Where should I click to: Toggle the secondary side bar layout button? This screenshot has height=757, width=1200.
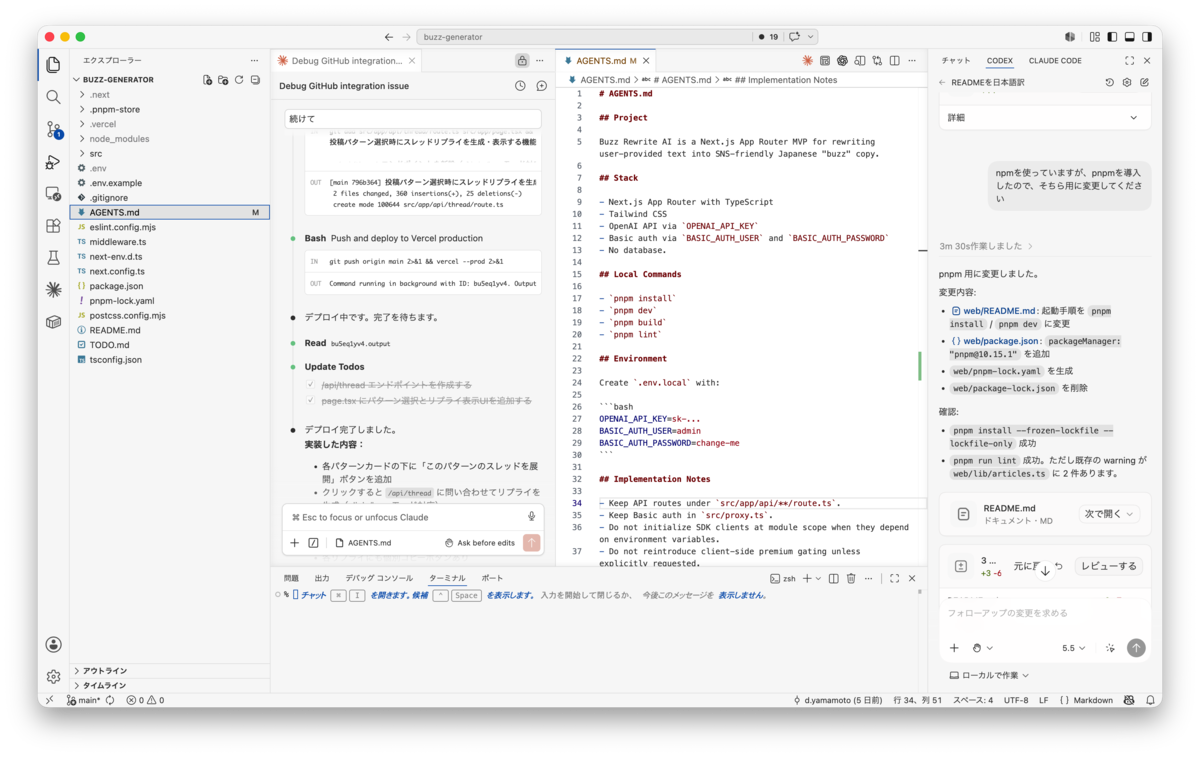(x=1147, y=37)
